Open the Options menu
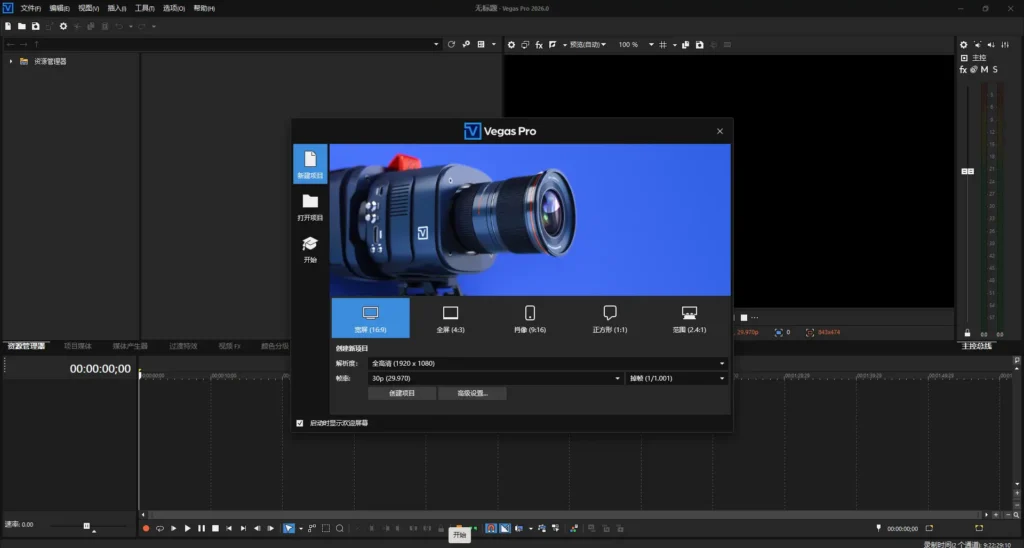1024x548 pixels. [x=173, y=8]
